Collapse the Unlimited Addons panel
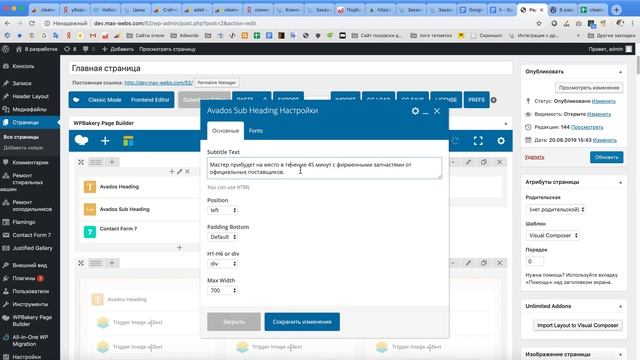The image size is (640, 360). (620, 307)
